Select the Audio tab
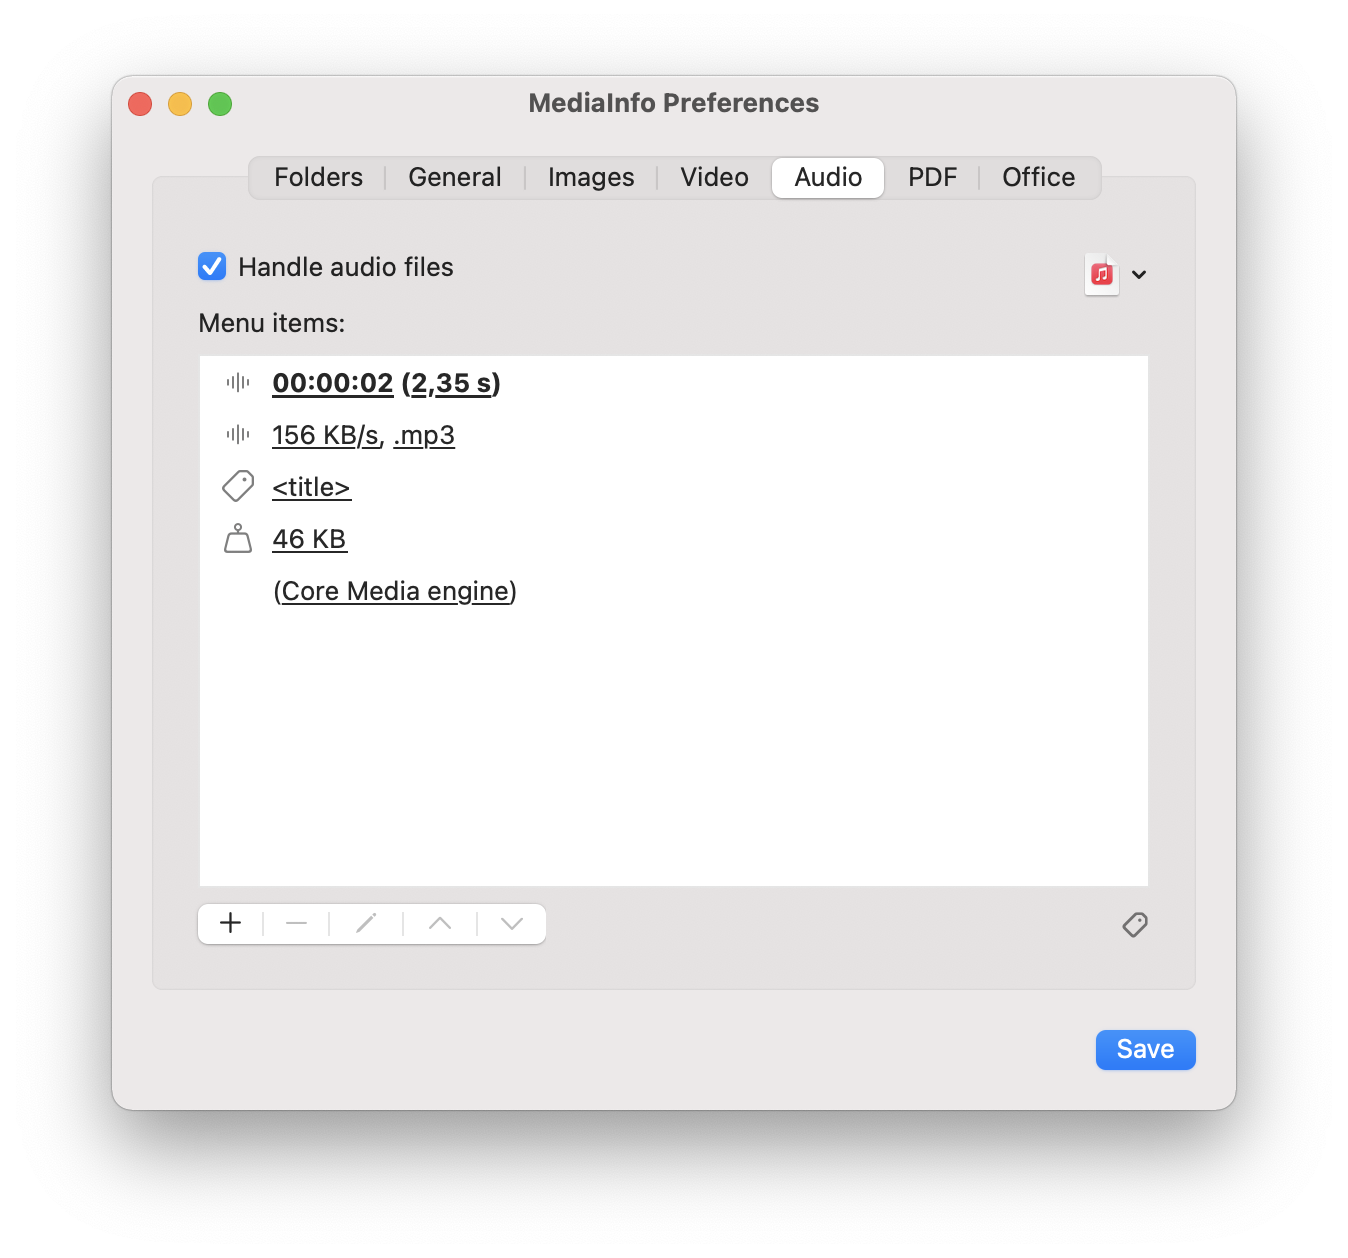1348x1258 pixels. coord(828,178)
